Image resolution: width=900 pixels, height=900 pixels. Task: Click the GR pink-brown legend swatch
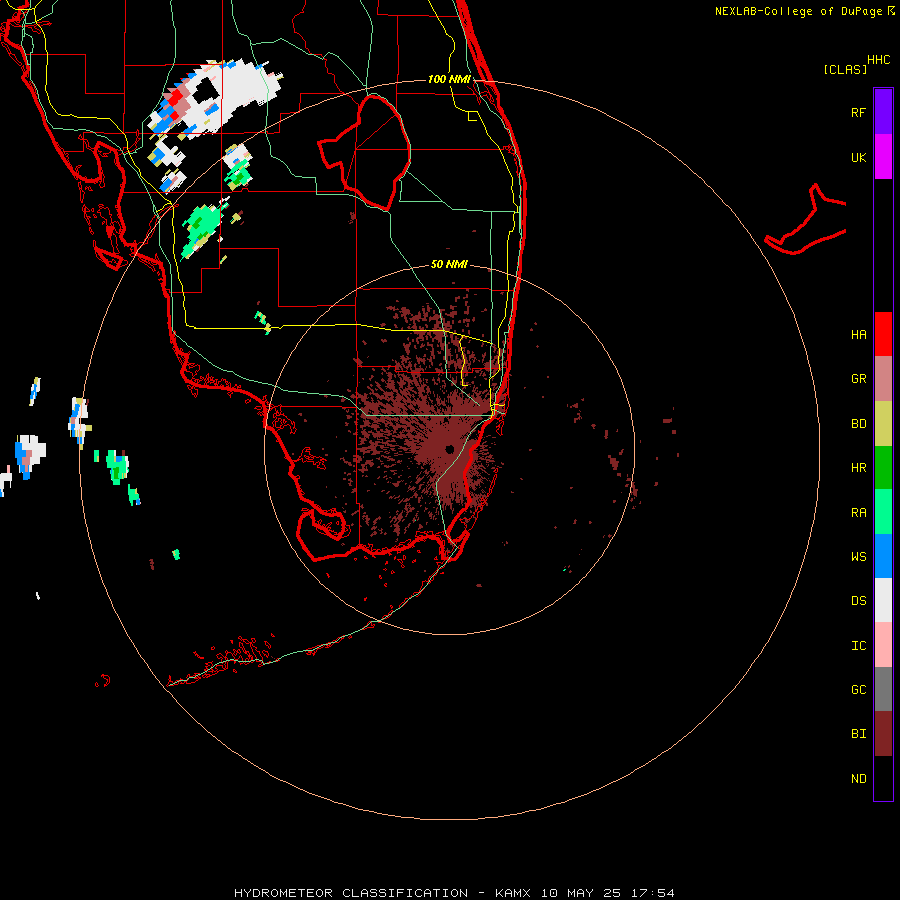pos(883,379)
